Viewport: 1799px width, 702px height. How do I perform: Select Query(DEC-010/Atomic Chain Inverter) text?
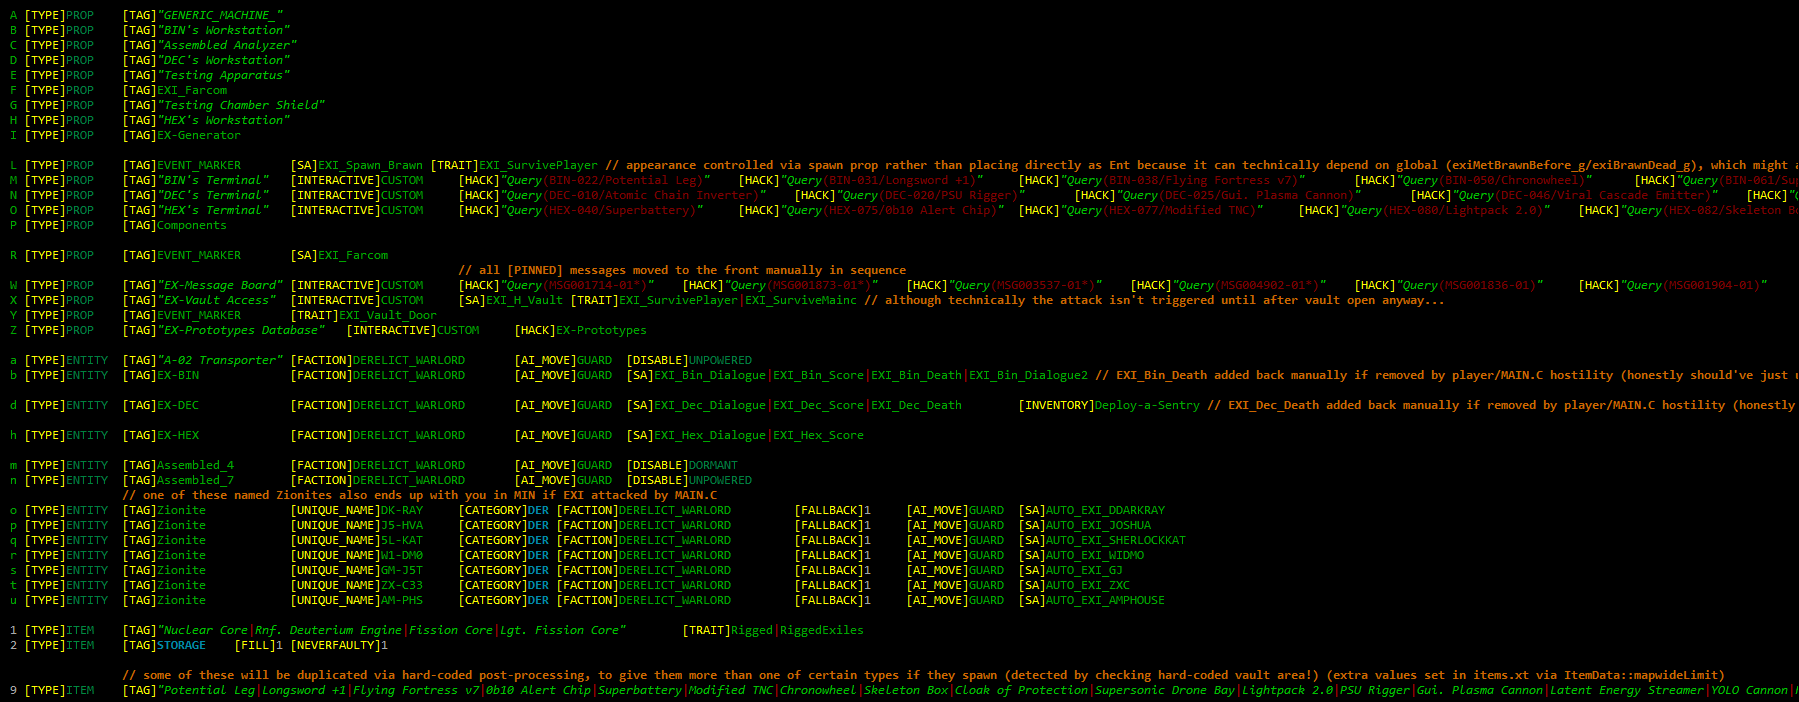[633, 195]
